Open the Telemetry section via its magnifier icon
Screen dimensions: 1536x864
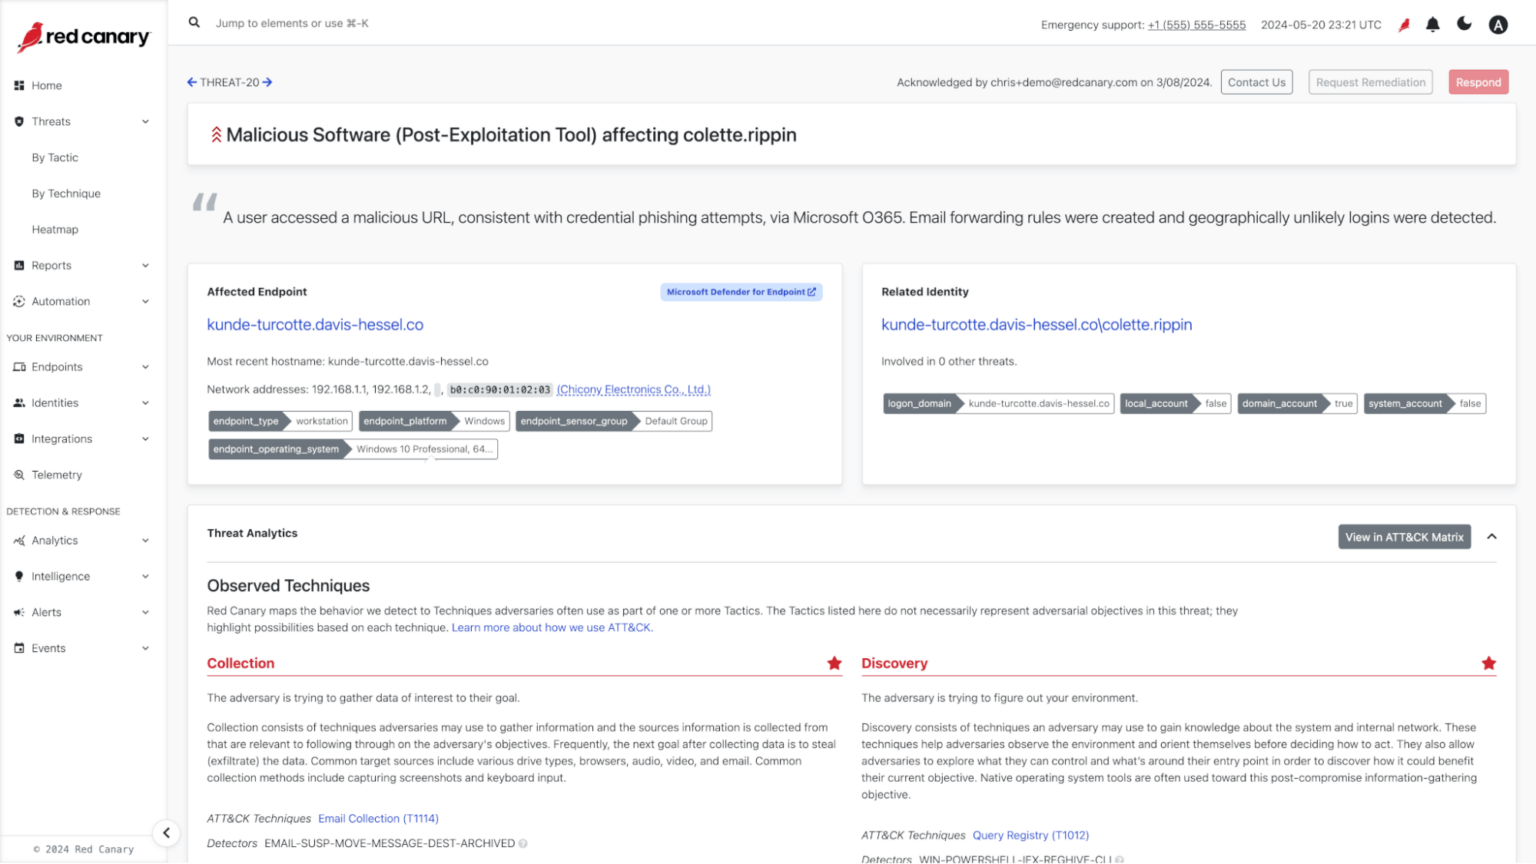coord(20,474)
